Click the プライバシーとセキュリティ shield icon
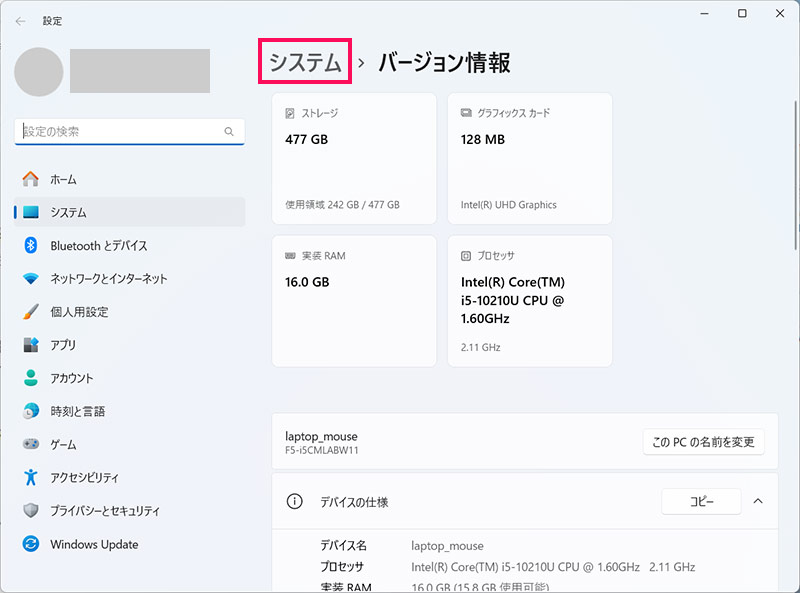This screenshot has height=593, width=800. [x=31, y=510]
